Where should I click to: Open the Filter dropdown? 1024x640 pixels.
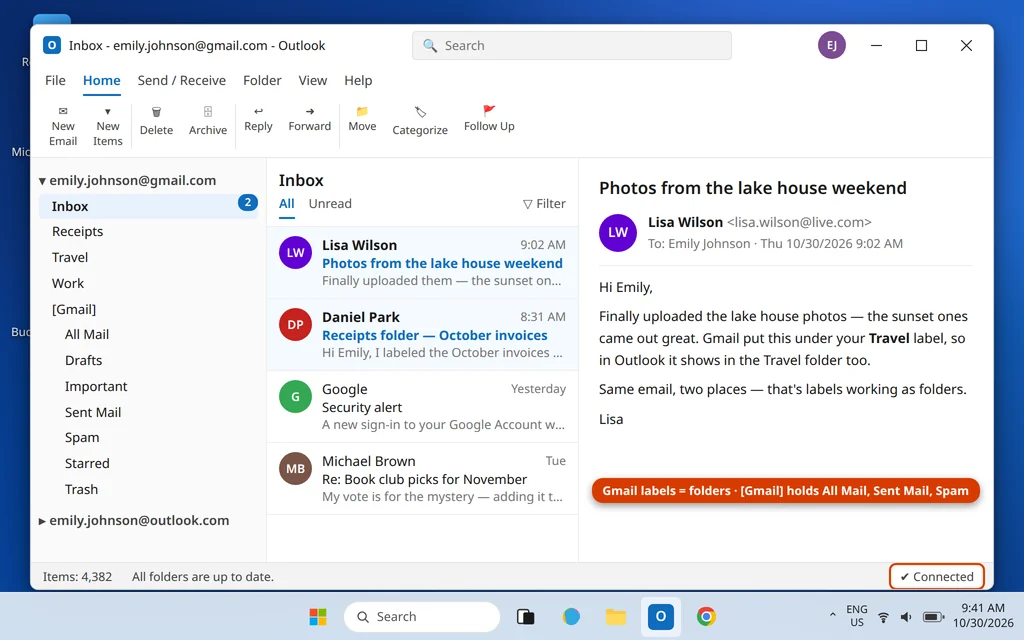544,204
